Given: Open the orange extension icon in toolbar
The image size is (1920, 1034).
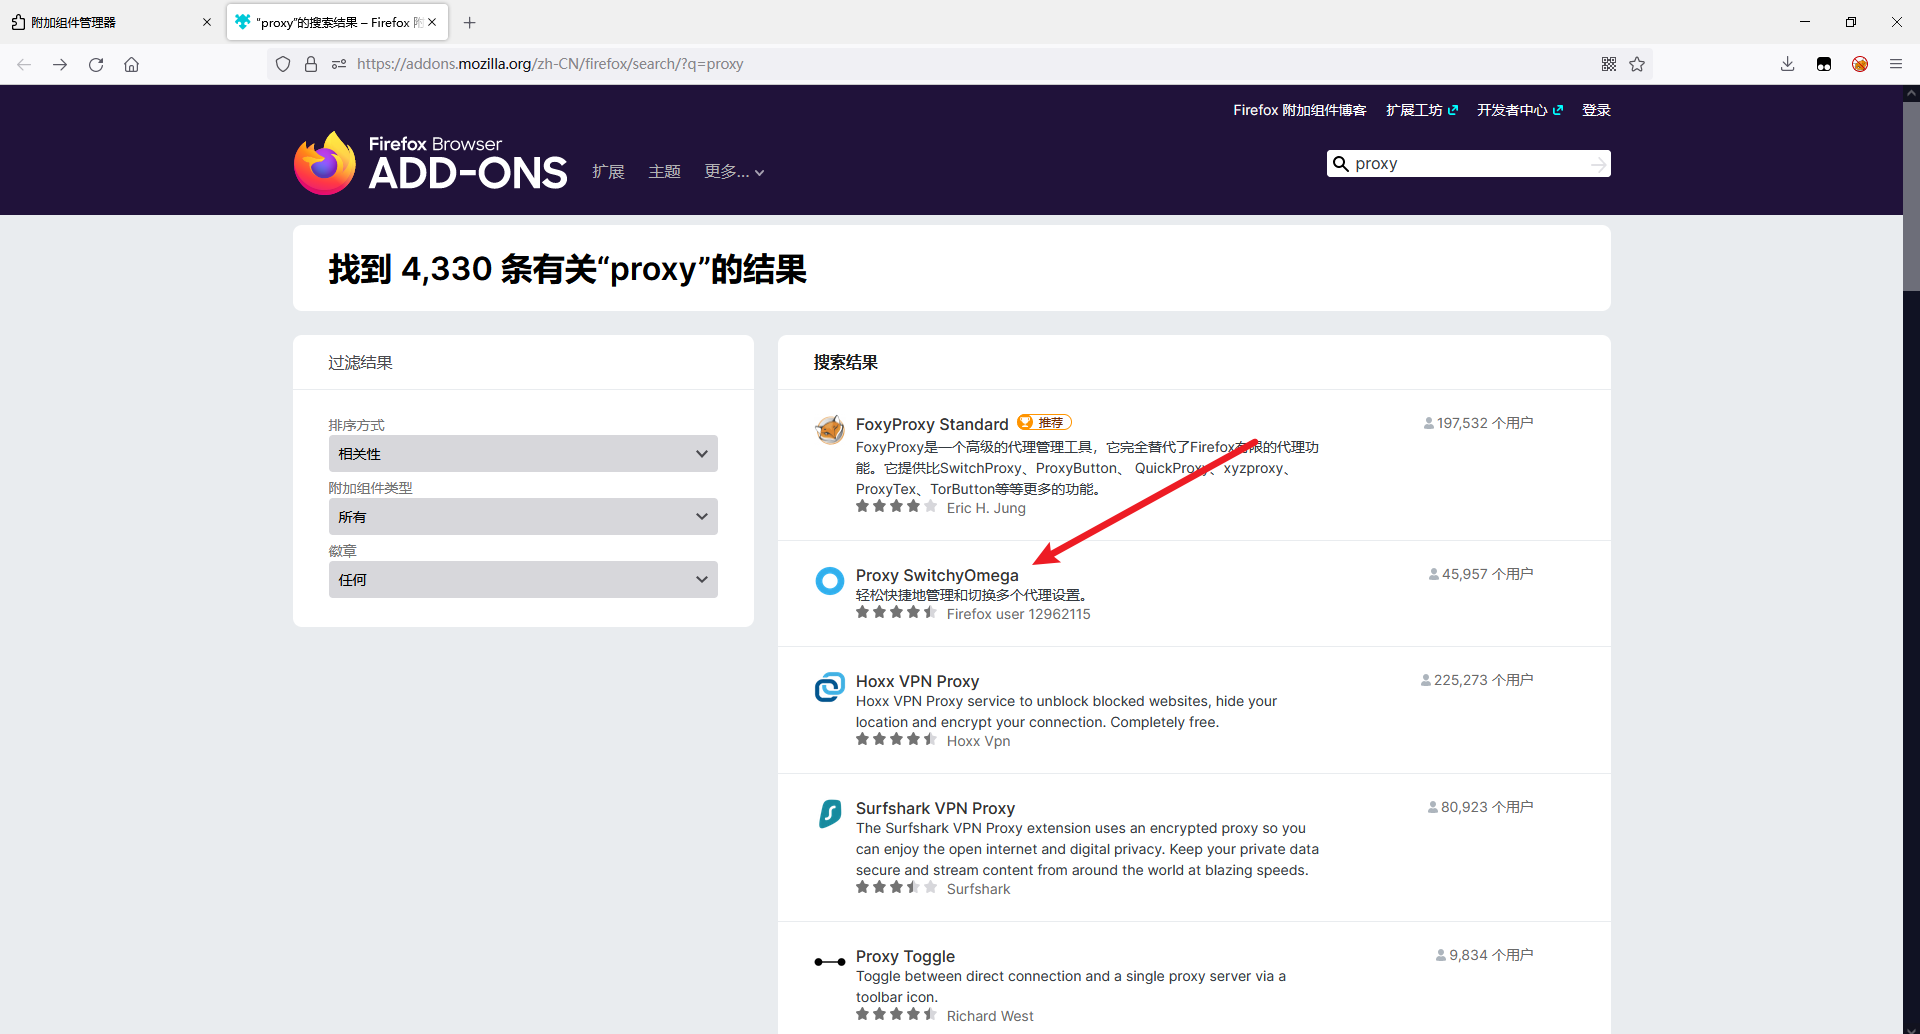Looking at the screenshot, I should coord(1860,64).
